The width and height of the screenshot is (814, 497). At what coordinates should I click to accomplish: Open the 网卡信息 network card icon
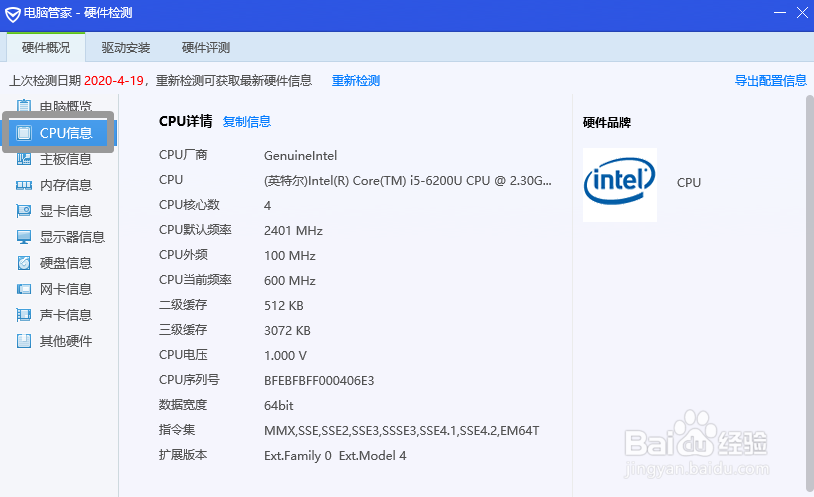click(24, 289)
